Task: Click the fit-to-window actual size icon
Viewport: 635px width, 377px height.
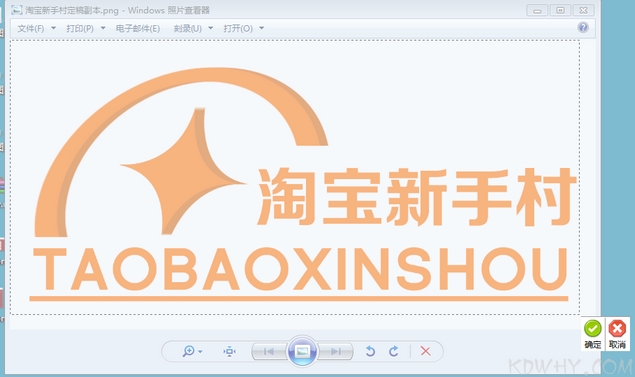Action: pos(230,351)
